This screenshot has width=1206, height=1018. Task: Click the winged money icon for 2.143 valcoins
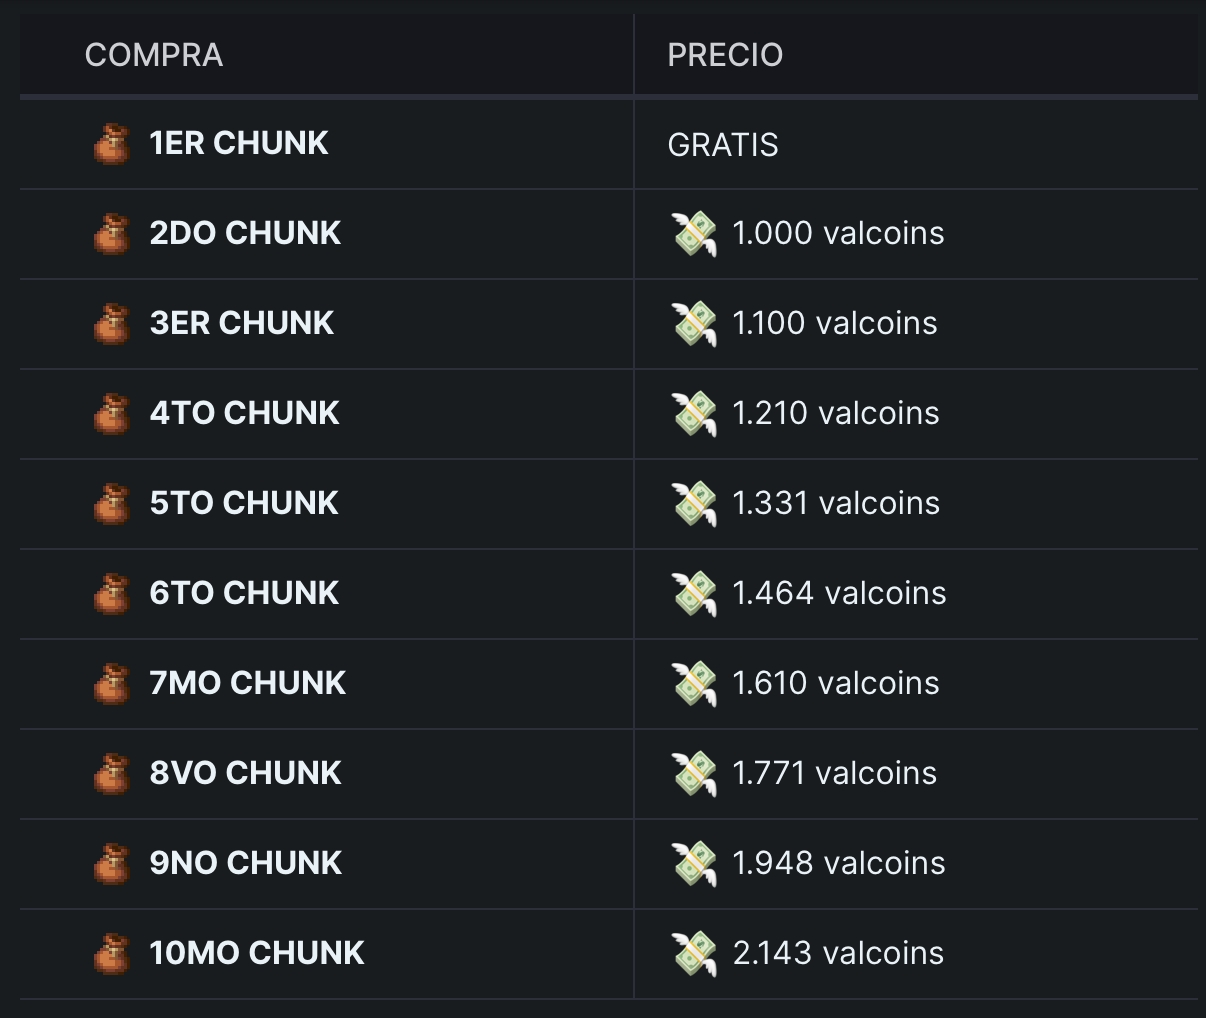(694, 954)
